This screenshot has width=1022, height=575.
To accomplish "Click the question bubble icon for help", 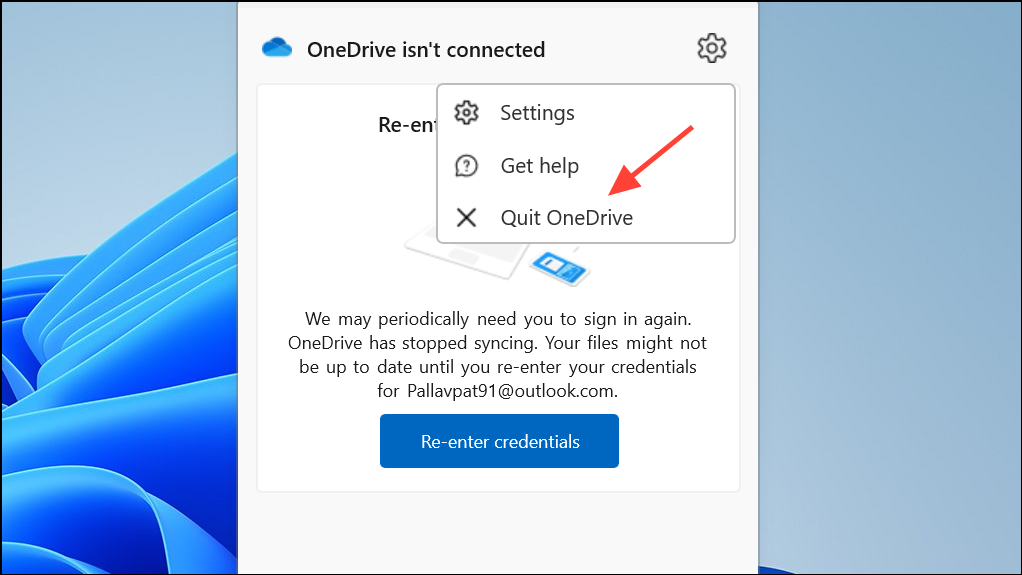I will 466,166.
